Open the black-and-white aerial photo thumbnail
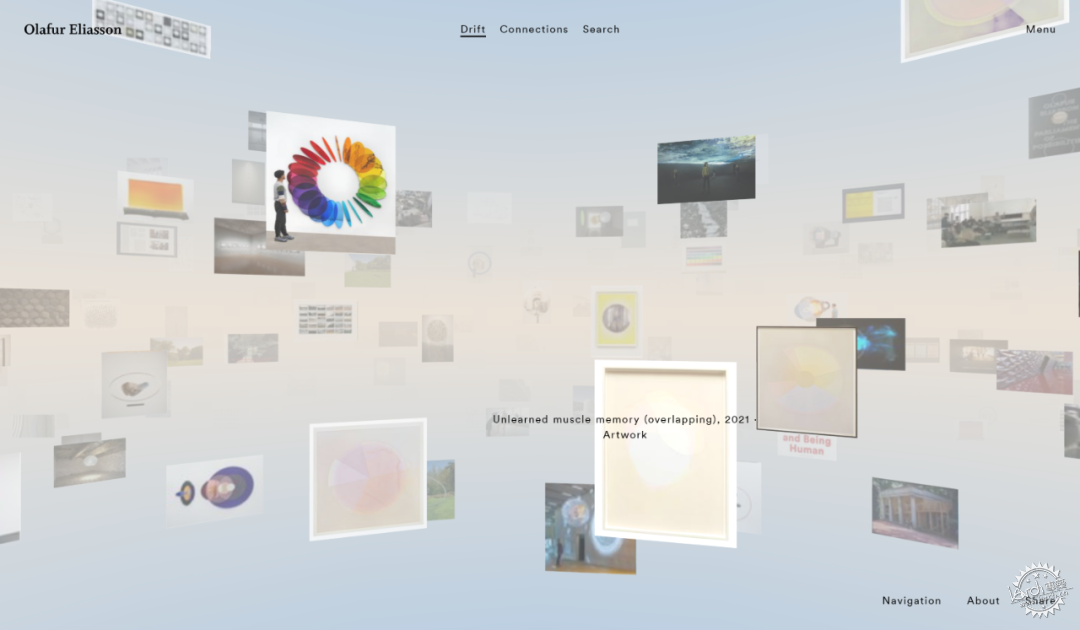This screenshot has width=1080, height=630. pos(703,220)
